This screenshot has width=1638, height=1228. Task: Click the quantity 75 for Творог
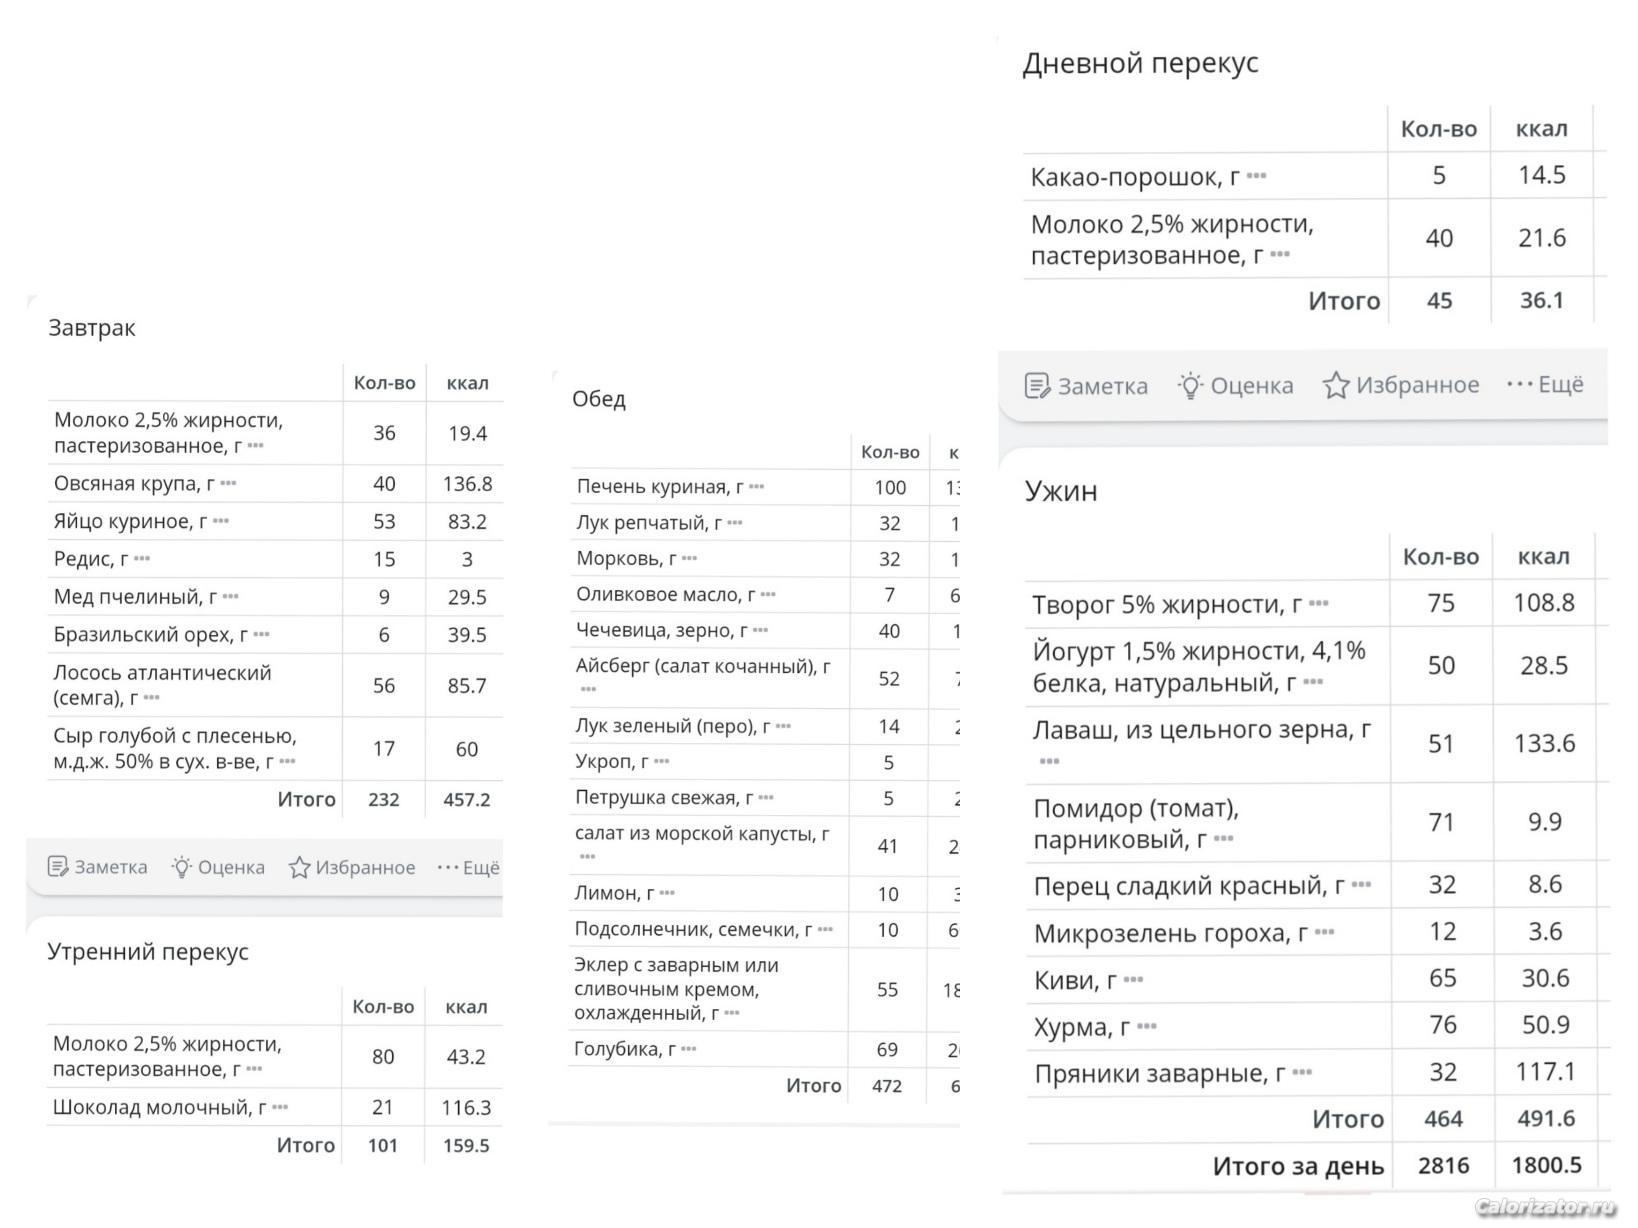[x=1440, y=603]
